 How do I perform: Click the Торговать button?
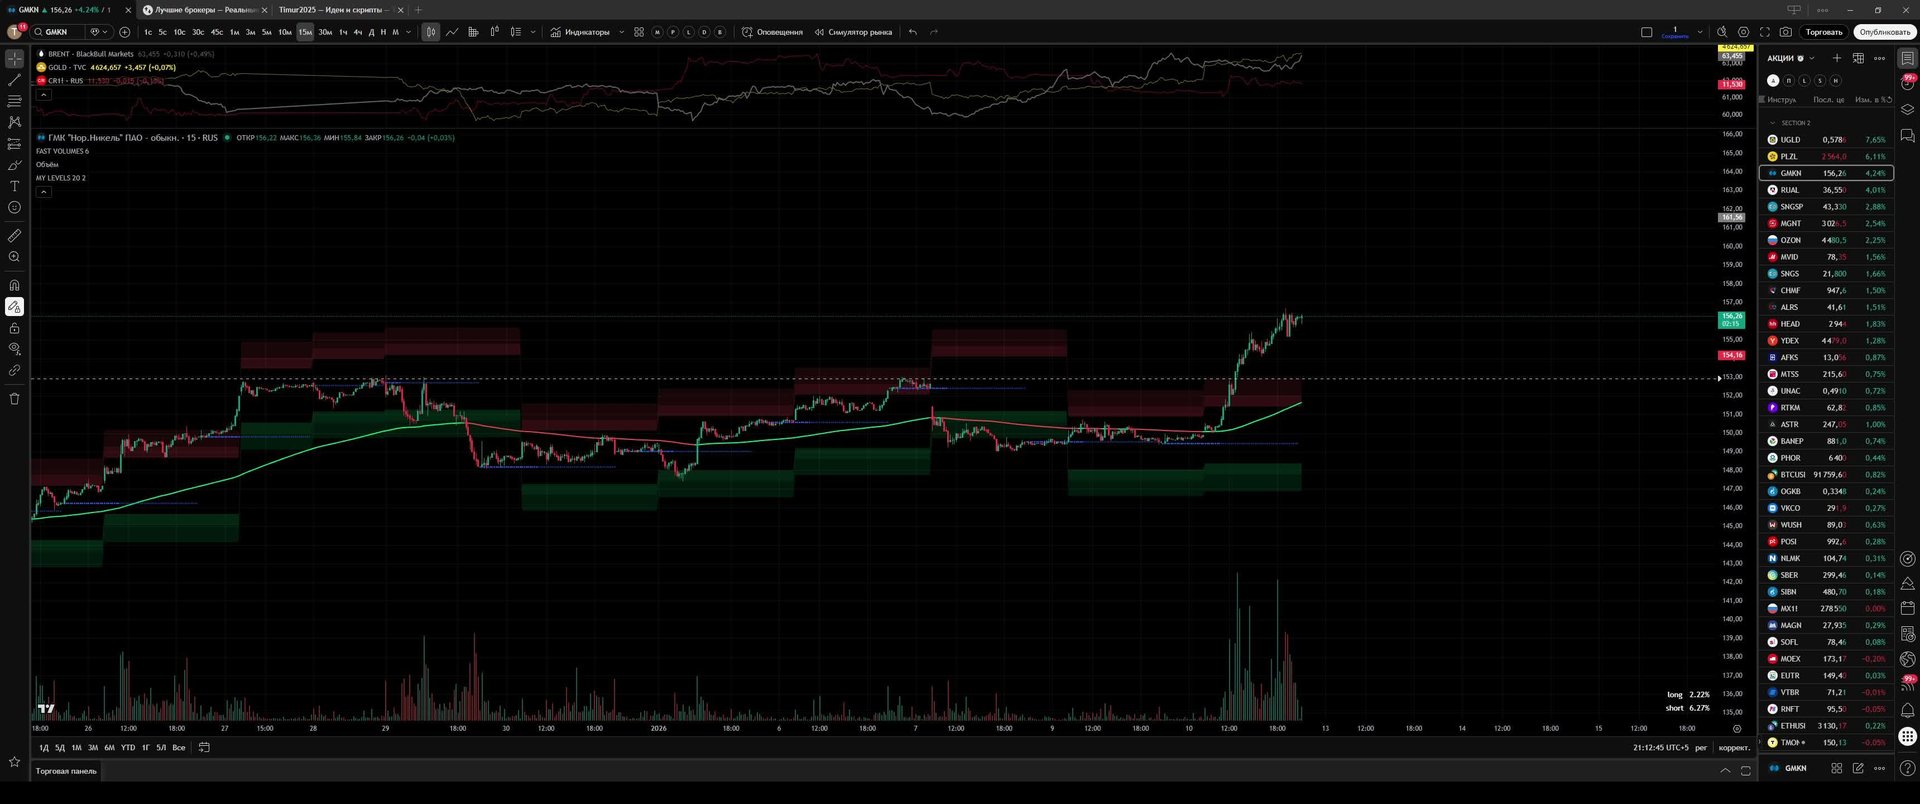(1823, 32)
